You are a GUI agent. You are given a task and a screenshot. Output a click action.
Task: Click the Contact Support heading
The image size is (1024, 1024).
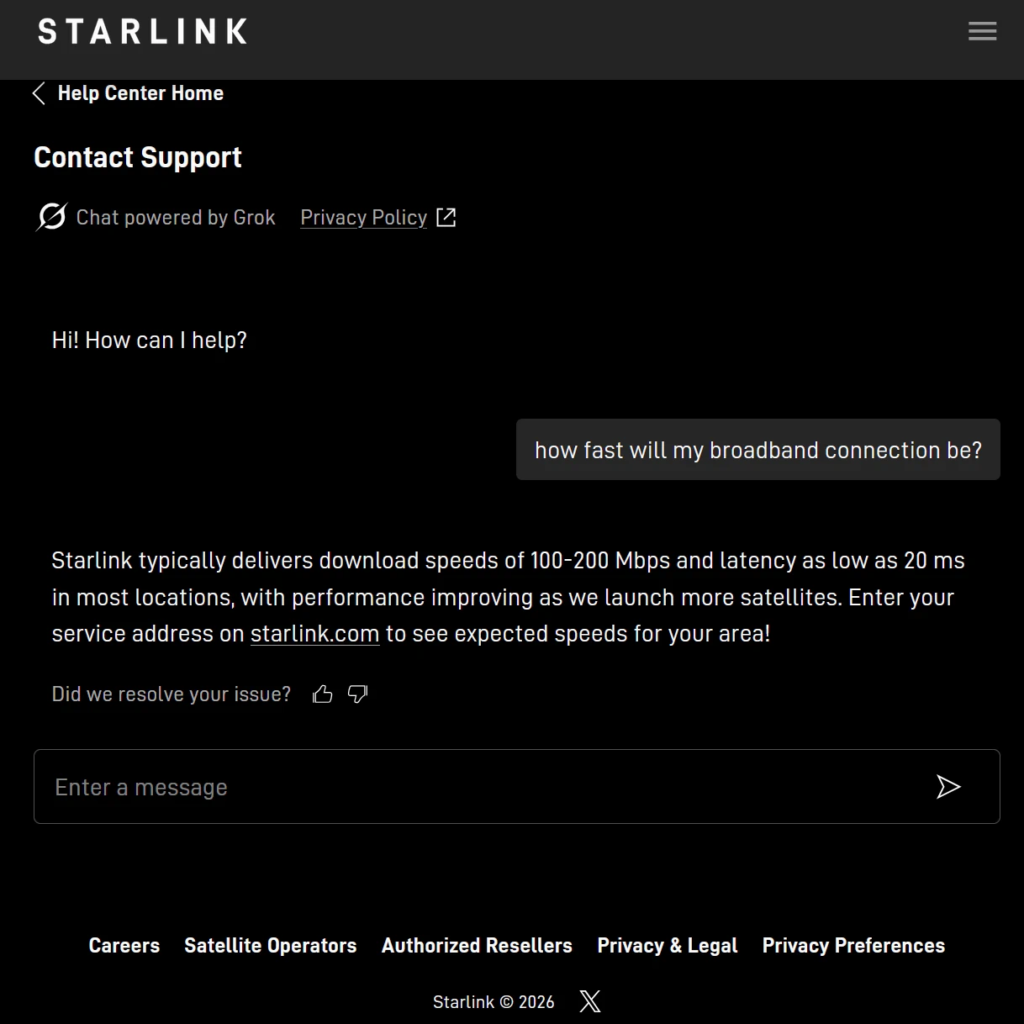tap(138, 158)
